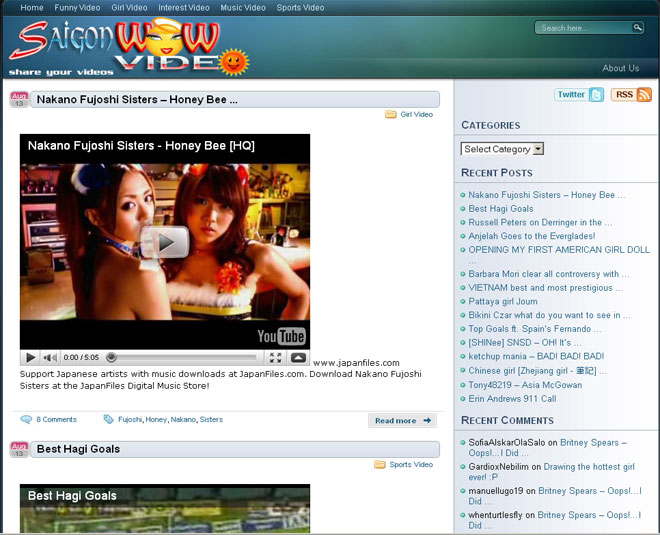Image resolution: width=660 pixels, height=535 pixels.
Task: Open the Twitter bird icon
Action: pyautogui.click(x=596, y=95)
